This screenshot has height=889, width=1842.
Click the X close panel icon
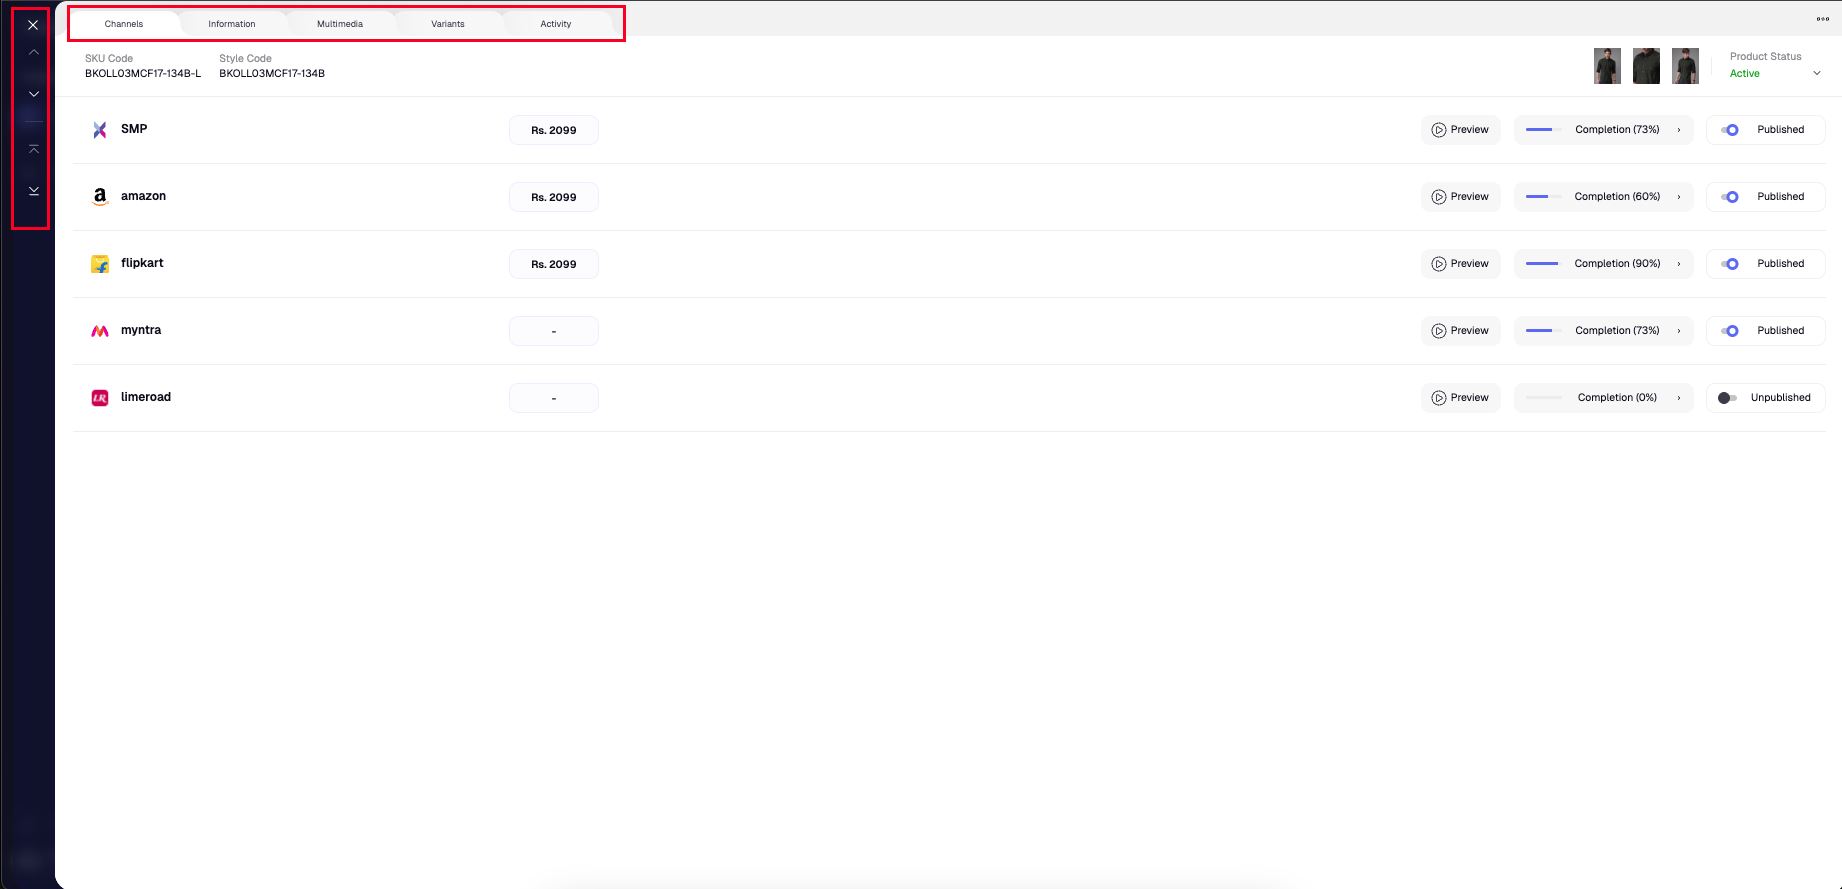coord(33,25)
